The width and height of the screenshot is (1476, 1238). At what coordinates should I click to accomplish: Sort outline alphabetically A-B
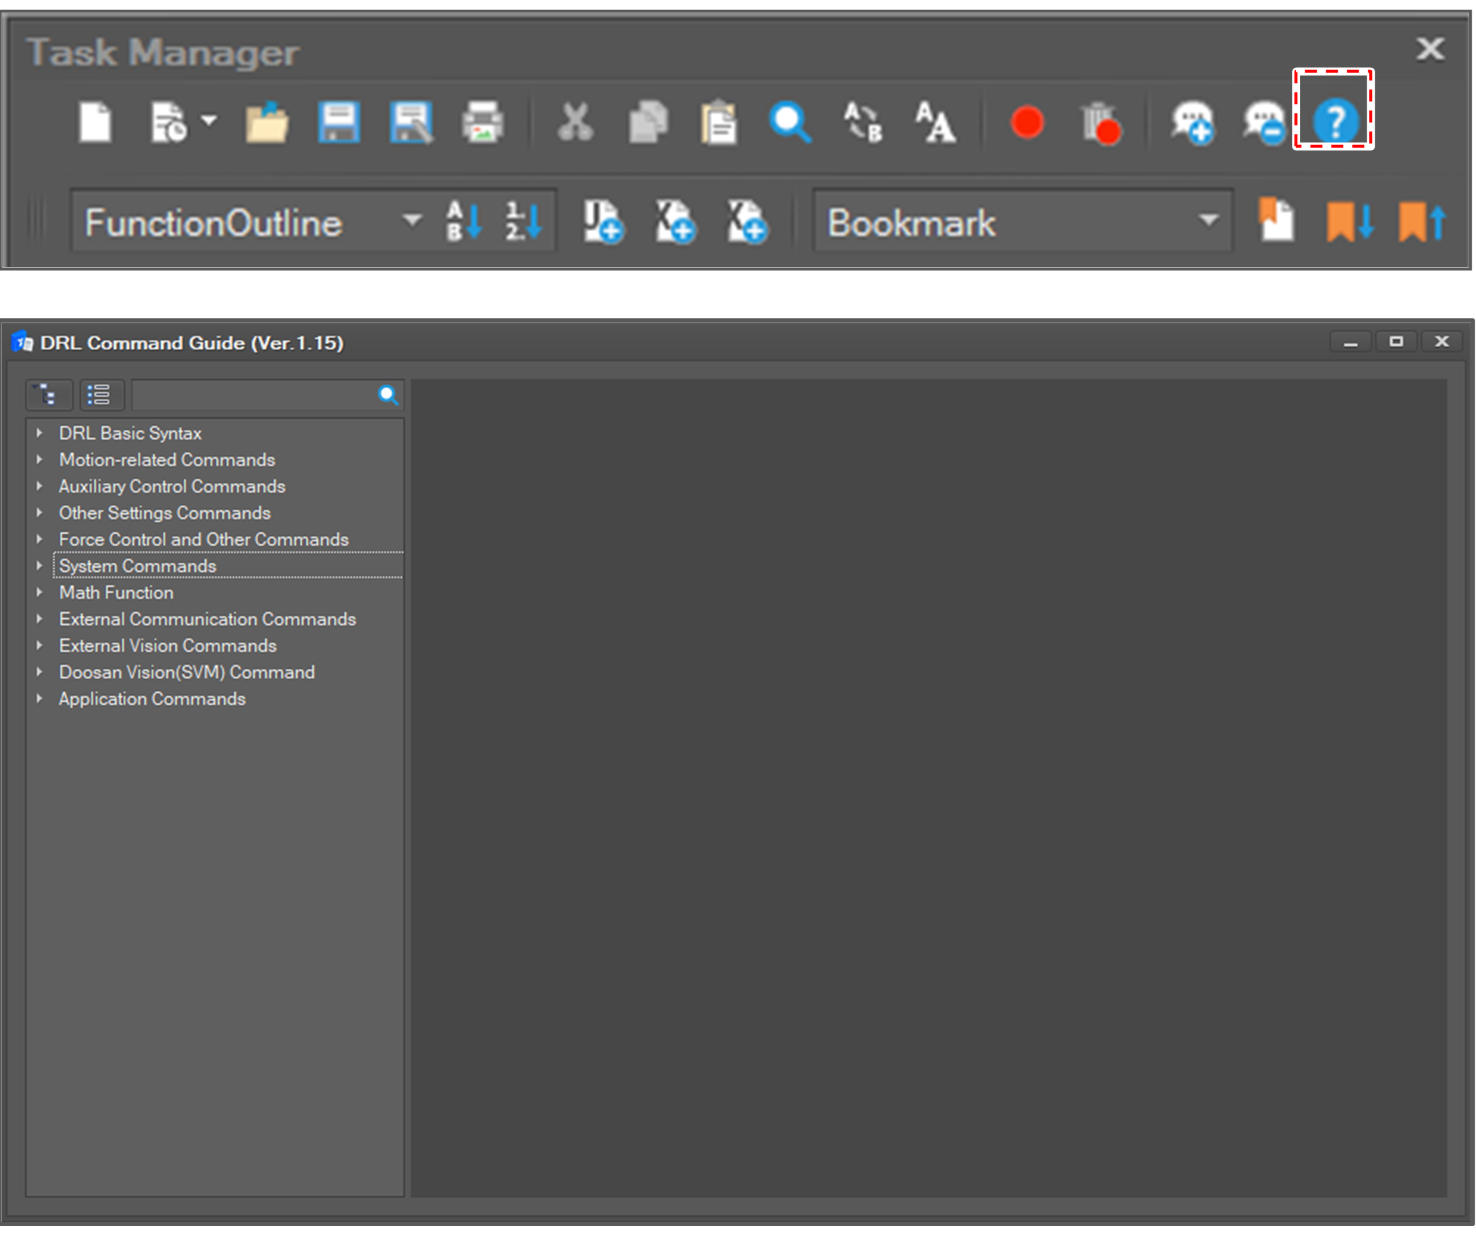(464, 221)
